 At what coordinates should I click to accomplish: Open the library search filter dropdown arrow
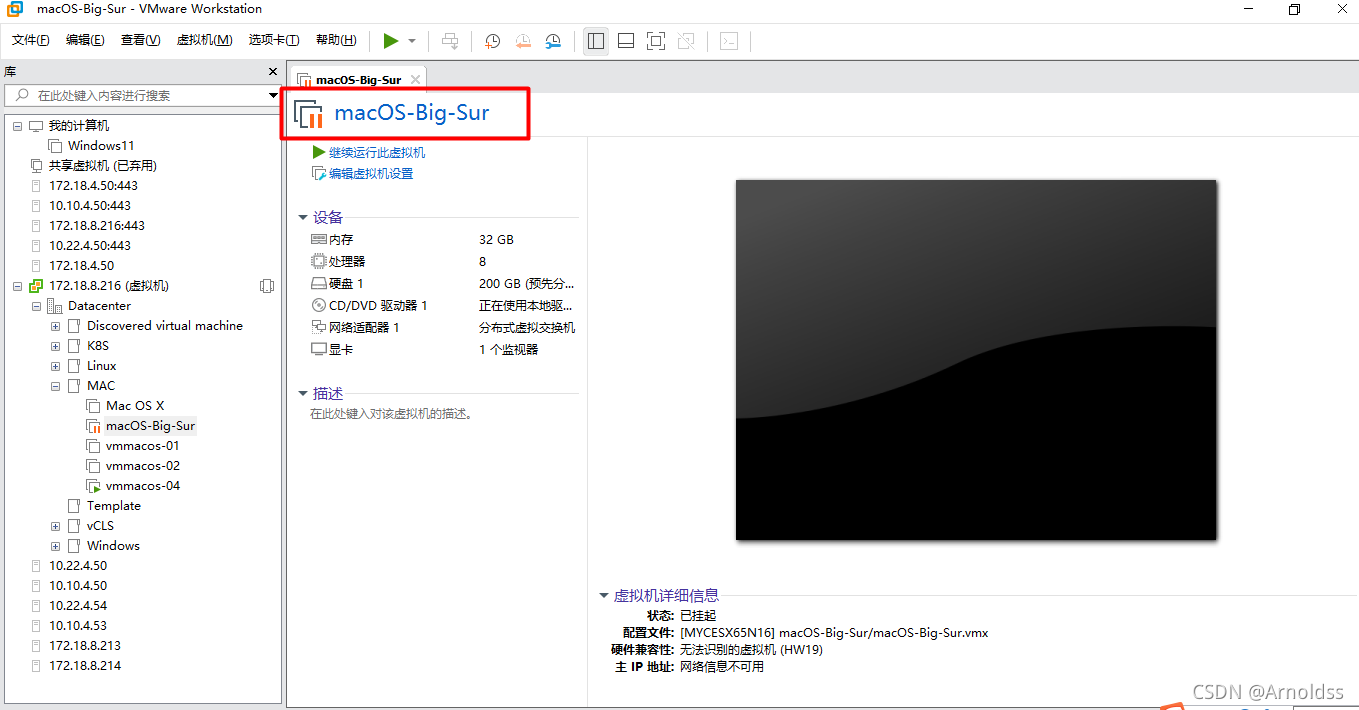point(274,96)
